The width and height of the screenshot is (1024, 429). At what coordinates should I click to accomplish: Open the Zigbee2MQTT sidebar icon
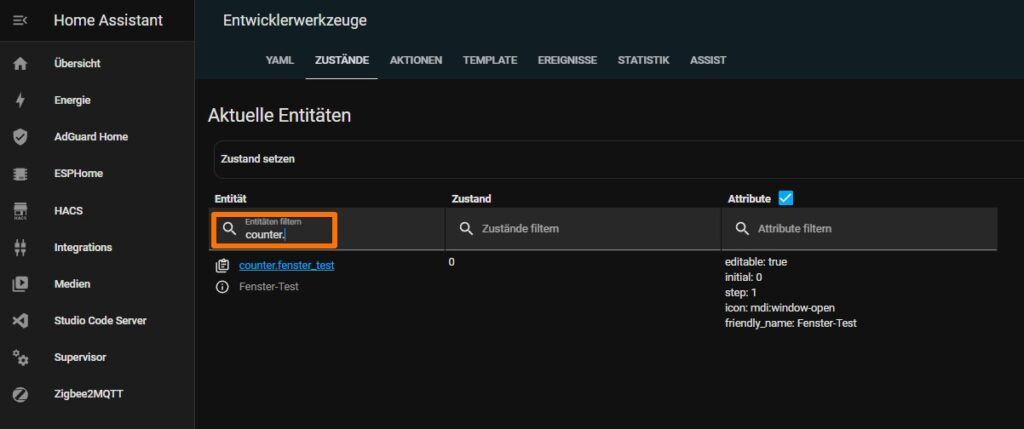[20, 394]
